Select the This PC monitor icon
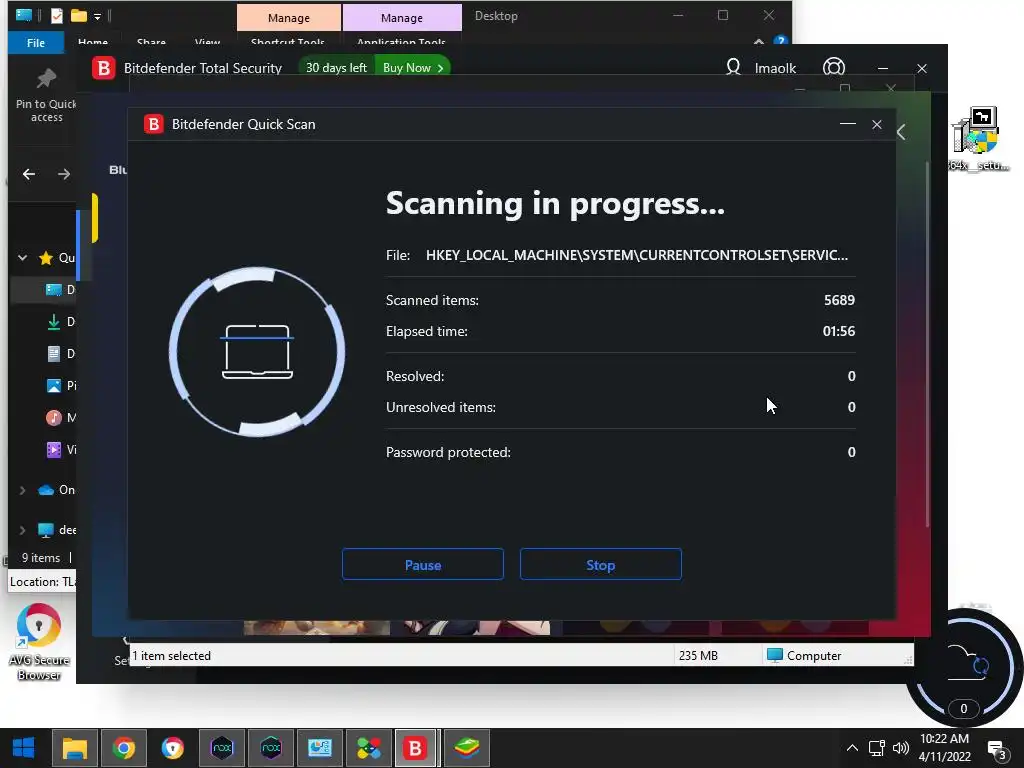The height and width of the screenshot is (768, 1024). pyautogui.click(x=46, y=530)
